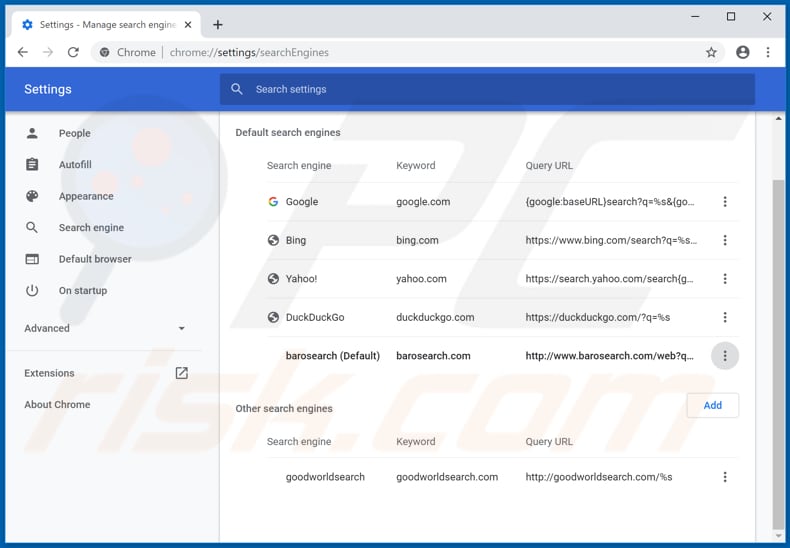Click the Search engine magnifier icon in sidebar
The width and height of the screenshot is (790, 548).
[32, 228]
